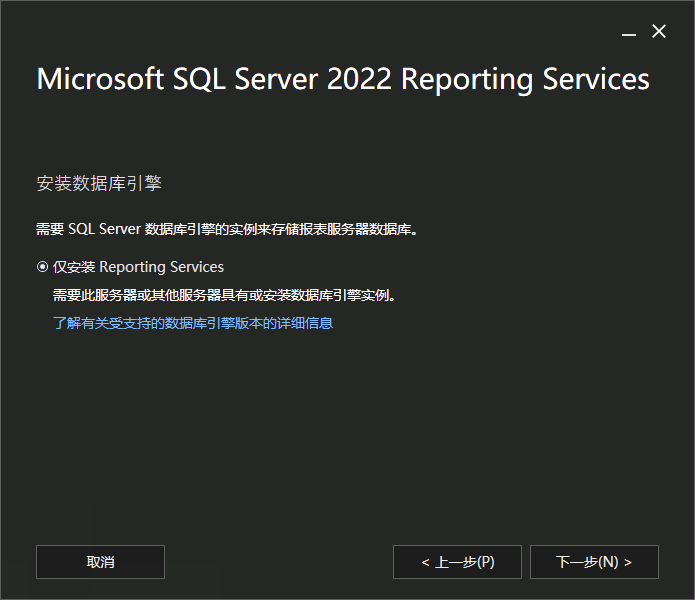Click the Microsoft SQL Server 2022 Reporting Services title
Screen dimensions: 695x600
tap(343, 79)
